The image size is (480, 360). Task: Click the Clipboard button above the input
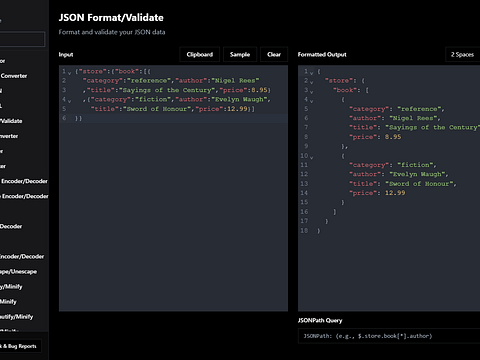[x=199, y=55]
